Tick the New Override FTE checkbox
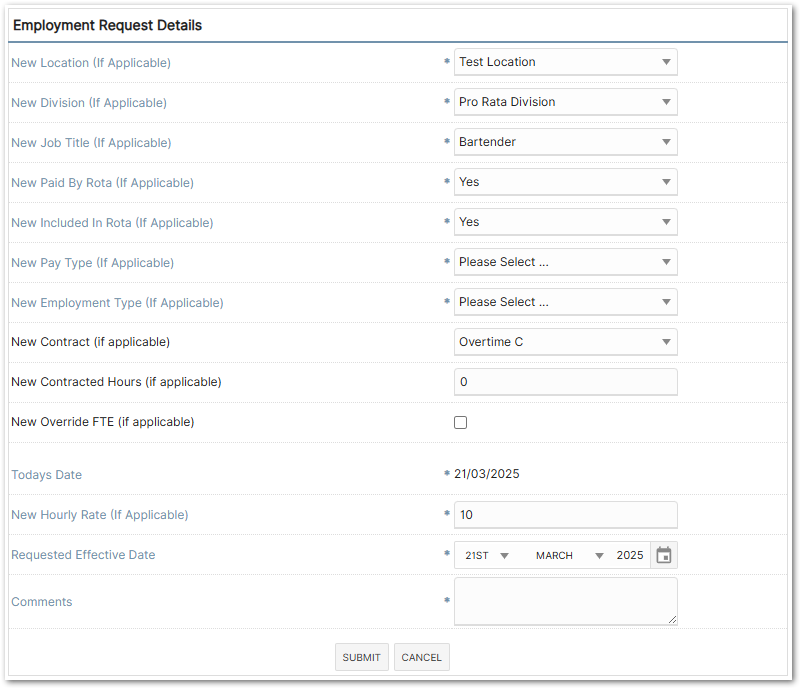 tap(461, 423)
